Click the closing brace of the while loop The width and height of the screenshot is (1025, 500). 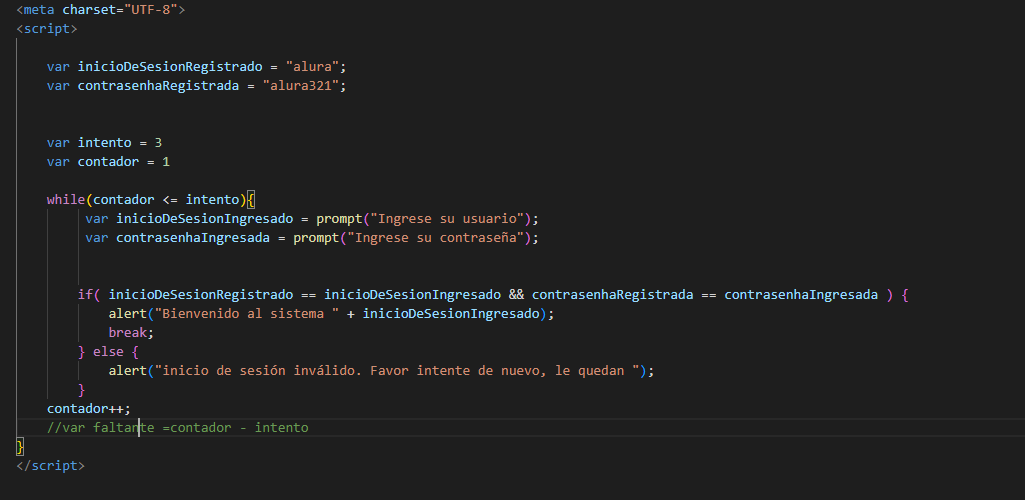click(x=20, y=447)
